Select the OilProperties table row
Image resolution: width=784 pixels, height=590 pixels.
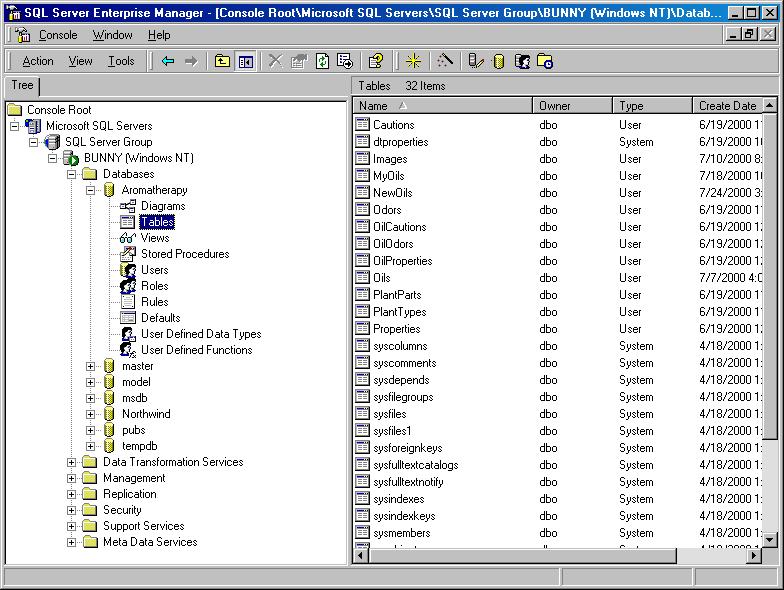pos(402,261)
